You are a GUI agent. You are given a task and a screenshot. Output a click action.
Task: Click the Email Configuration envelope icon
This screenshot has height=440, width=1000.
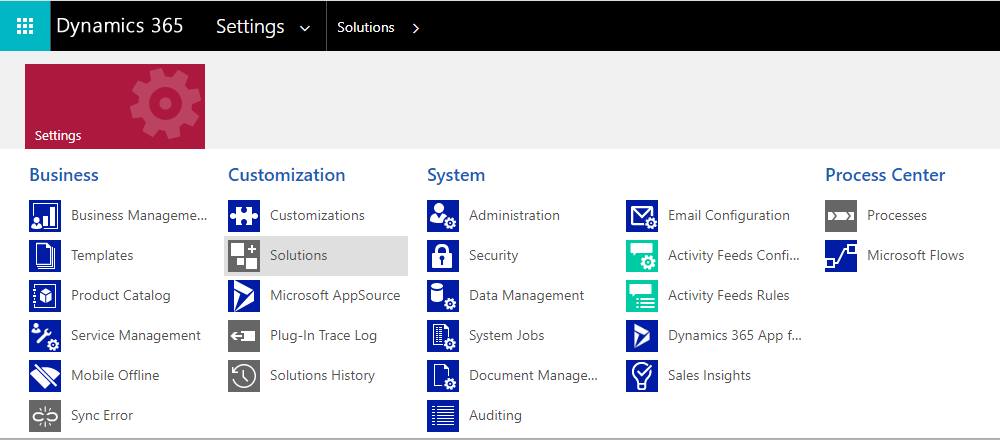point(642,216)
